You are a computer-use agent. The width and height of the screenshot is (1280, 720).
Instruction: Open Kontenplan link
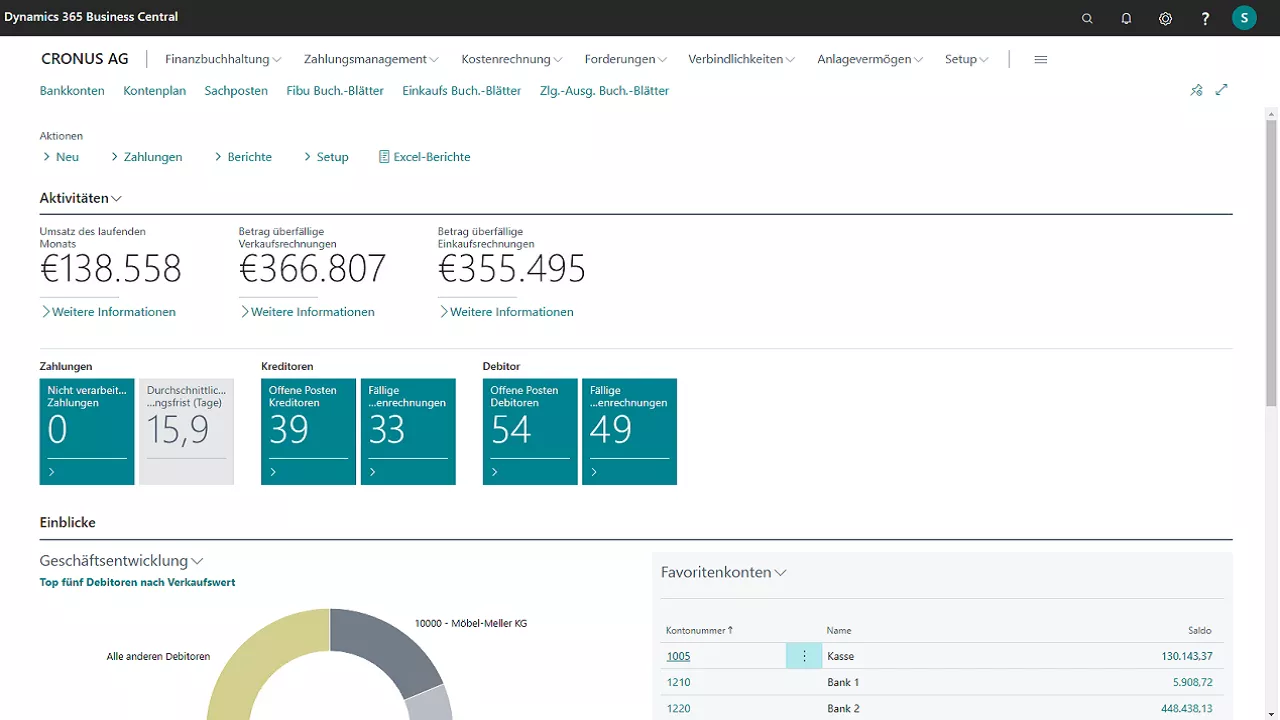pyautogui.click(x=155, y=90)
